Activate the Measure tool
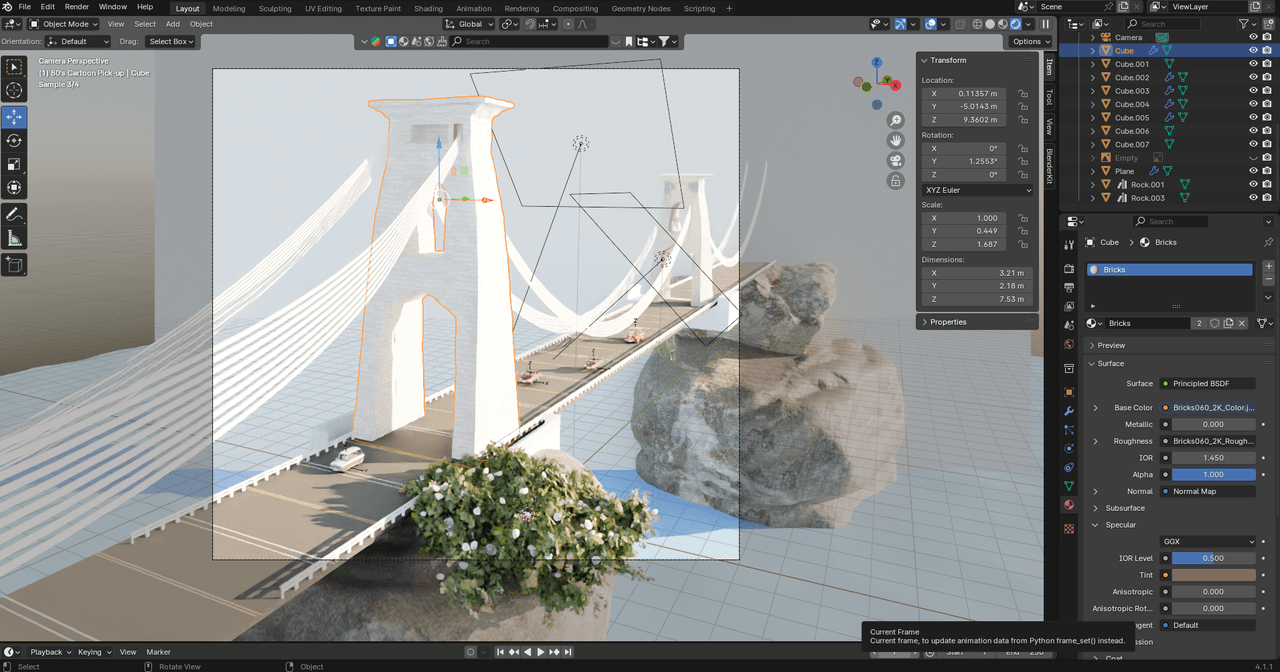This screenshot has width=1280, height=672. coord(14,238)
